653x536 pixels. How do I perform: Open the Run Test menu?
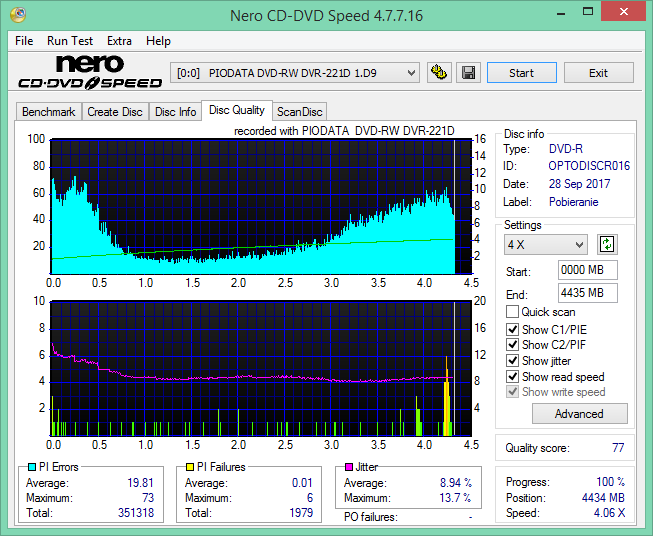click(70, 41)
